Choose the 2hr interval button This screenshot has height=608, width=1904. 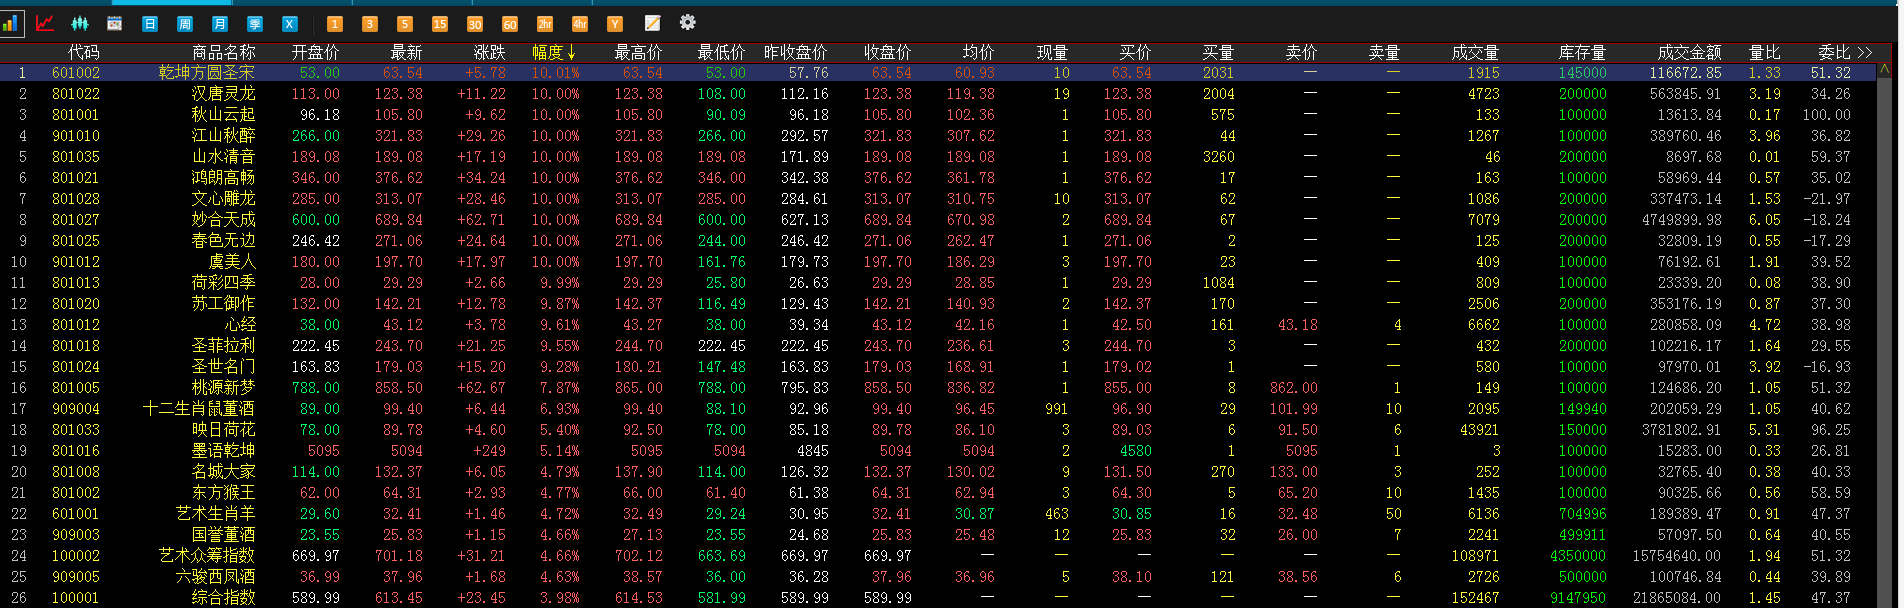(x=544, y=23)
